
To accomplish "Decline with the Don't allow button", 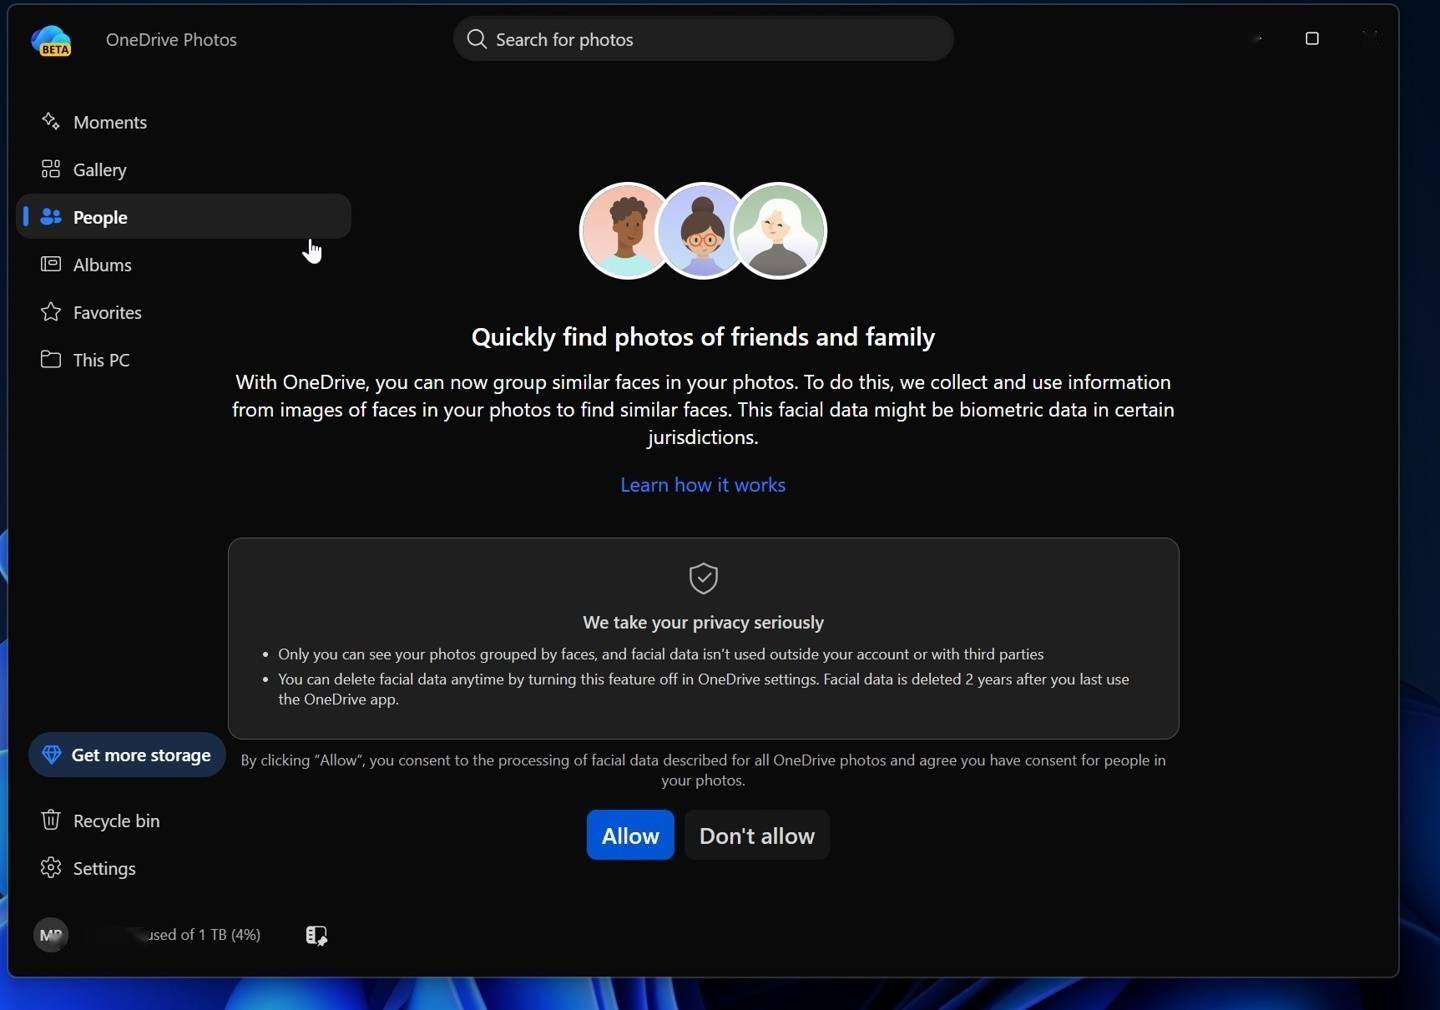I will (x=757, y=835).
